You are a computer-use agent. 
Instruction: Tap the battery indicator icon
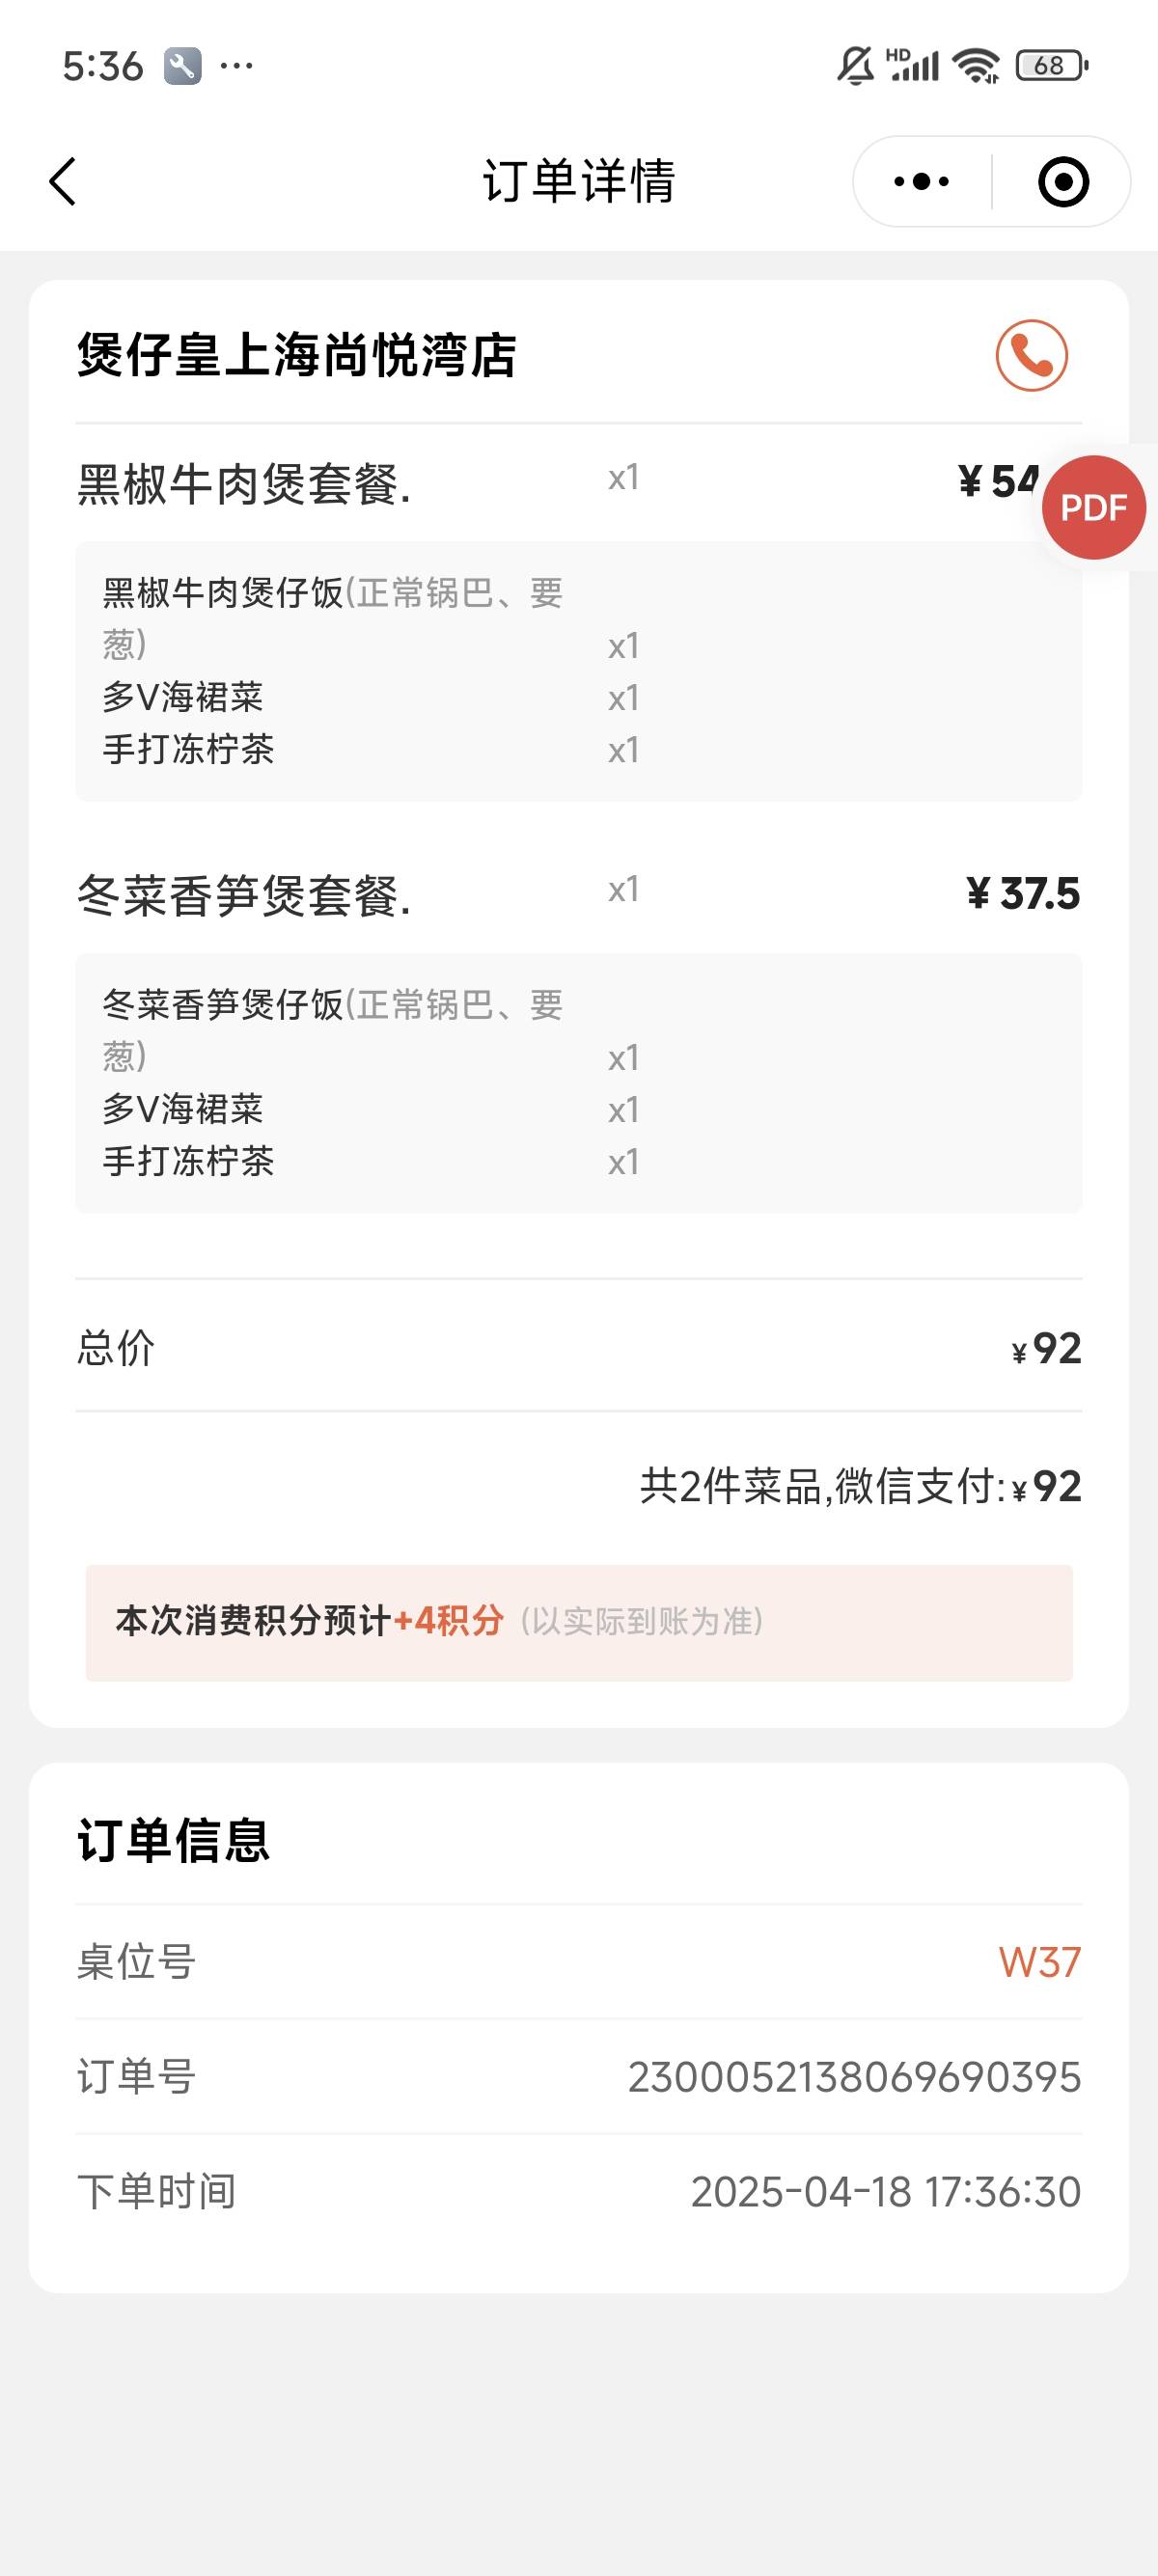click(1051, 66)
